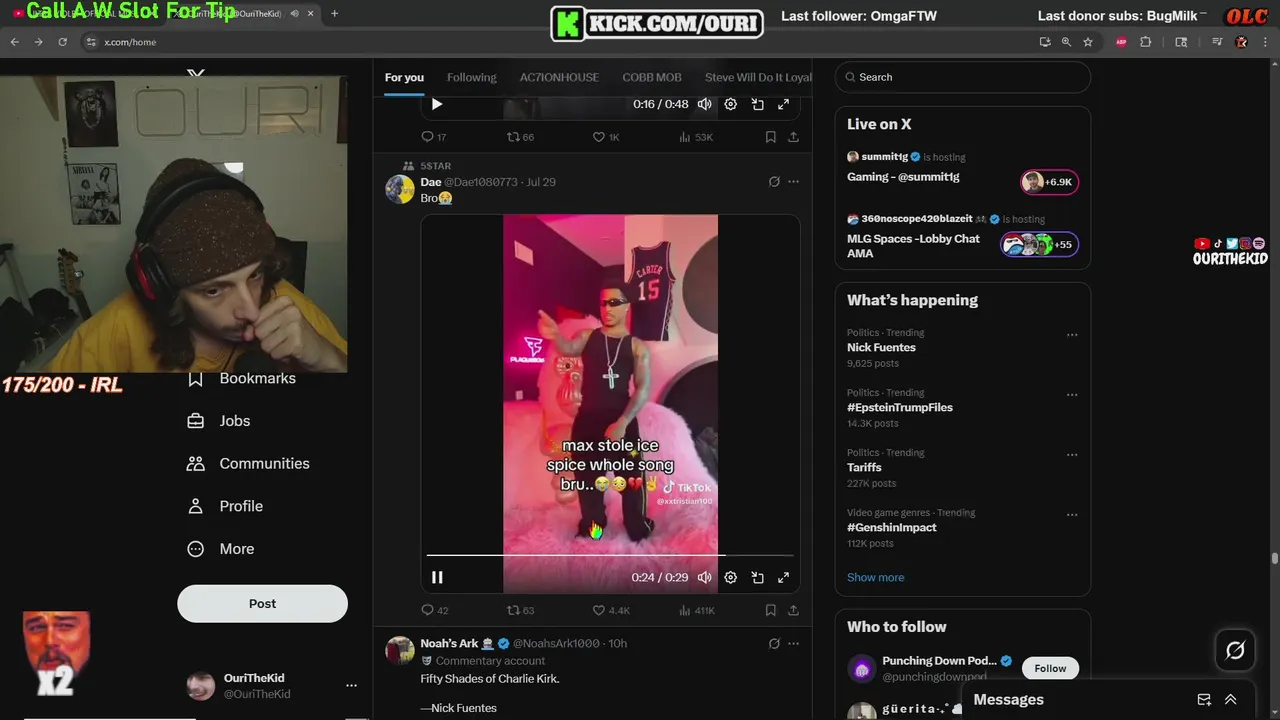The height and width of the screenshot is (720, 1280).
Task: Bookmark the post with 53K views
Action: pos(771,137)
